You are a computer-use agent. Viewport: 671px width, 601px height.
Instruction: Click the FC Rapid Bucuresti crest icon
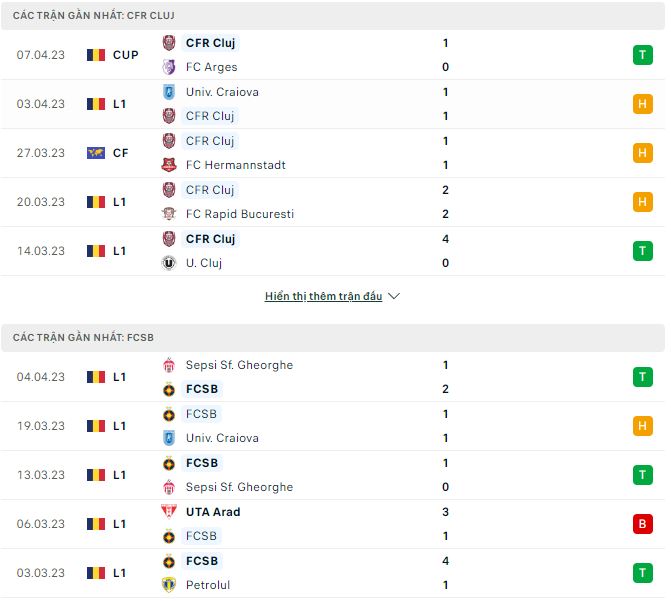168,214
